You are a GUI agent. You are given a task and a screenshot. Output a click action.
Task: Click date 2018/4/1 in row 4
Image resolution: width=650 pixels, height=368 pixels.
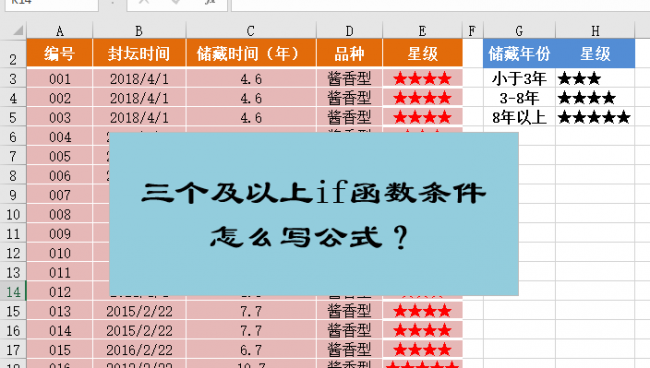coord(139,98)
